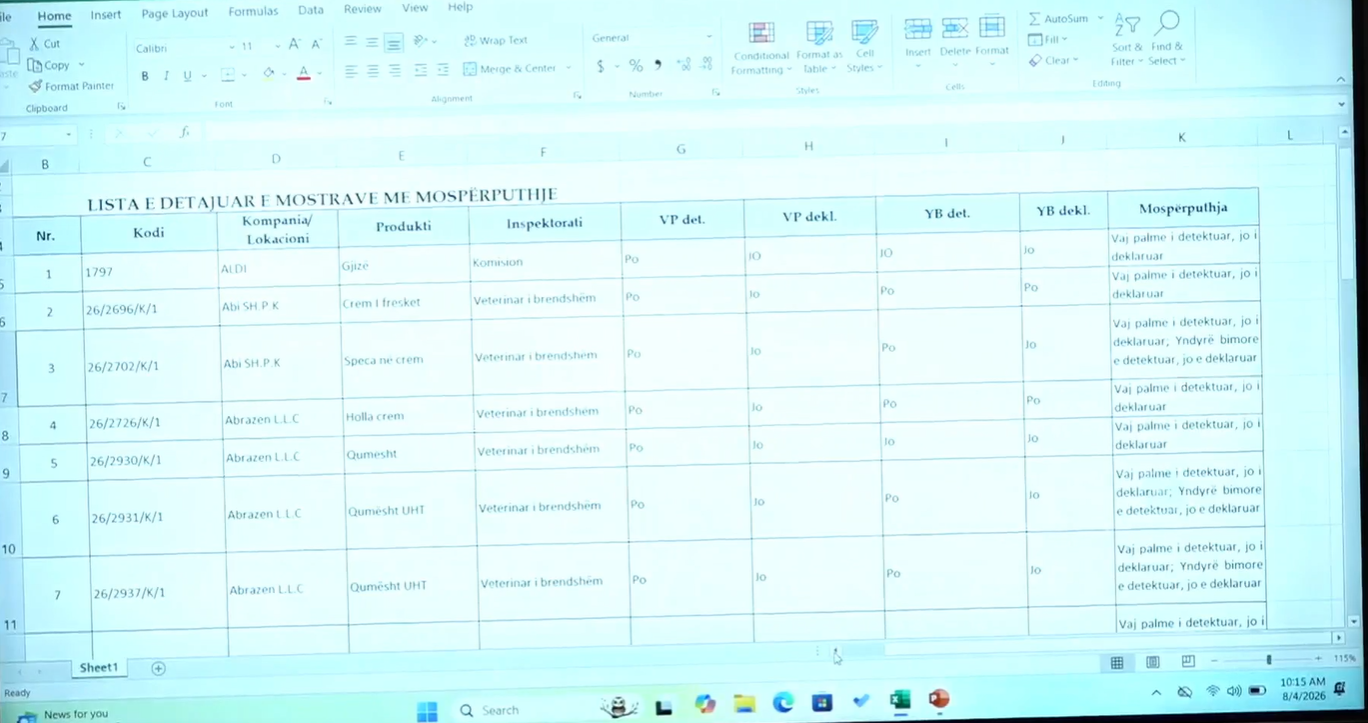Open Cell Styles gallery
1368x723 pixels.
(865, 47)
